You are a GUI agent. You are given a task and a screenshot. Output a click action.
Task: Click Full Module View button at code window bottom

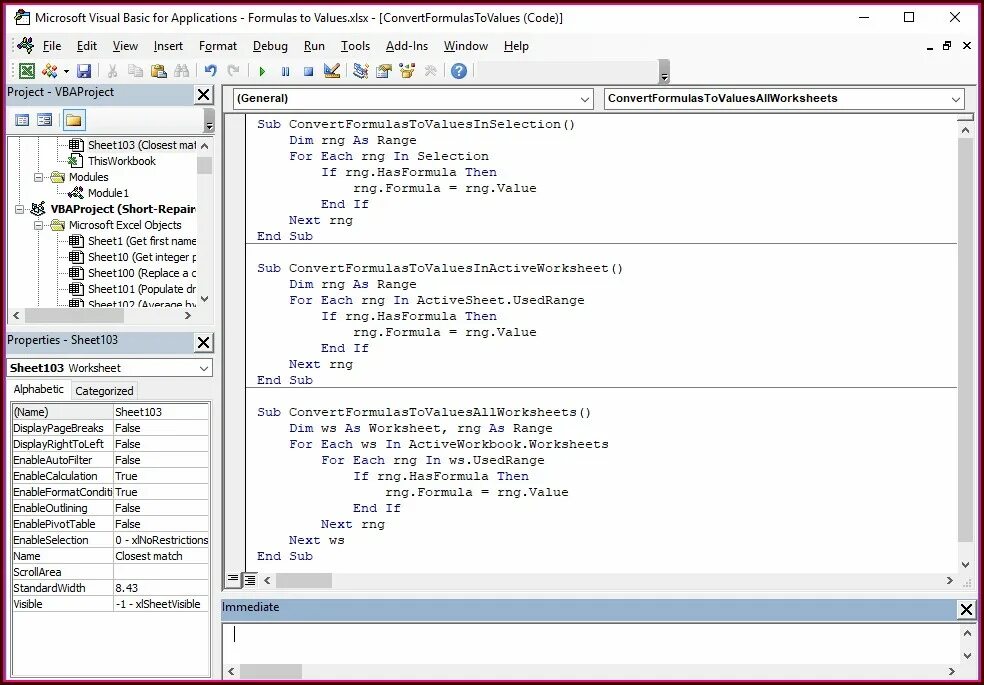pos(250,580)
